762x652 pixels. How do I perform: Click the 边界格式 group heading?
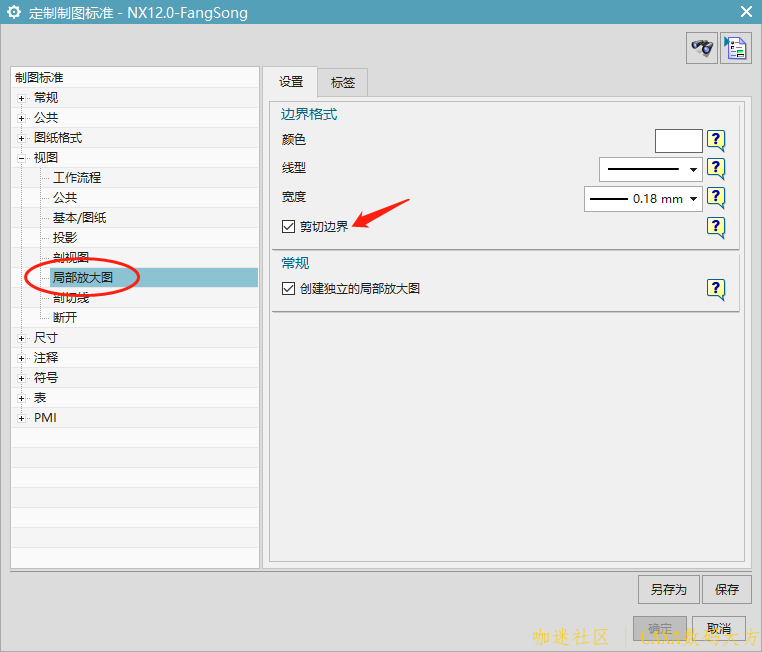click(309, 115)
